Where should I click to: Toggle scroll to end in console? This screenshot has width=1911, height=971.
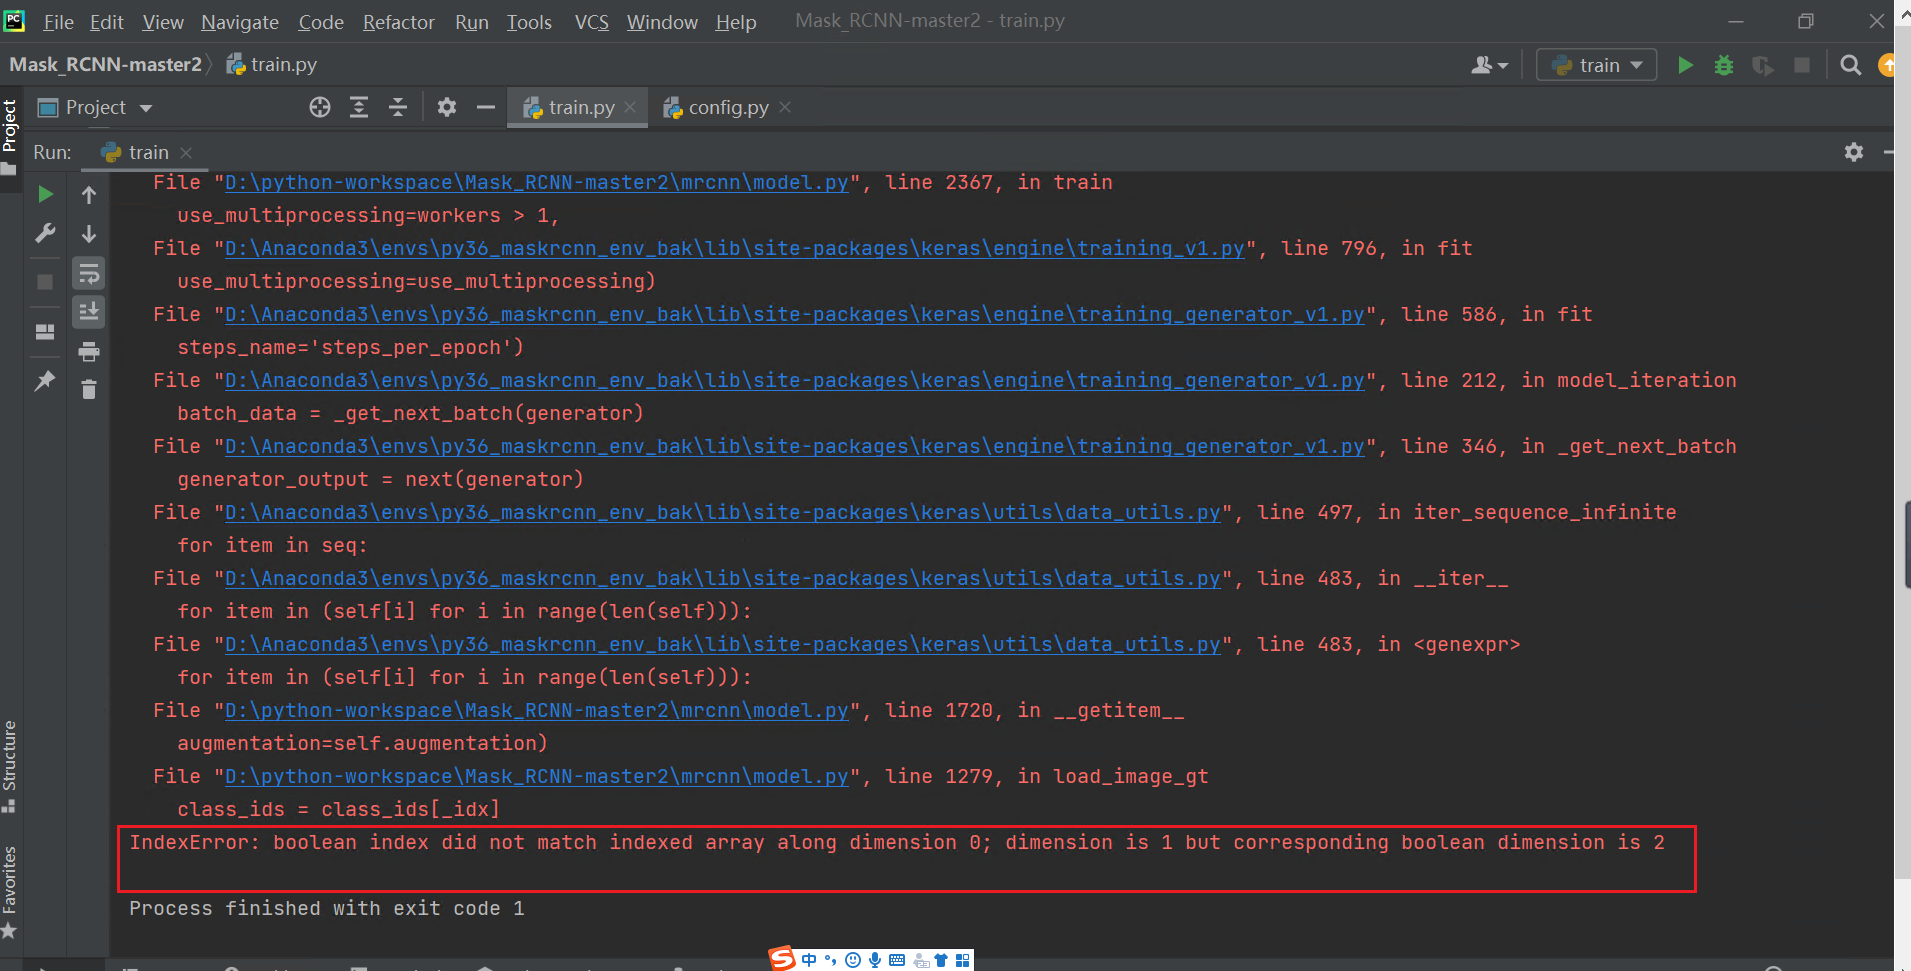(x=88, y=311)
